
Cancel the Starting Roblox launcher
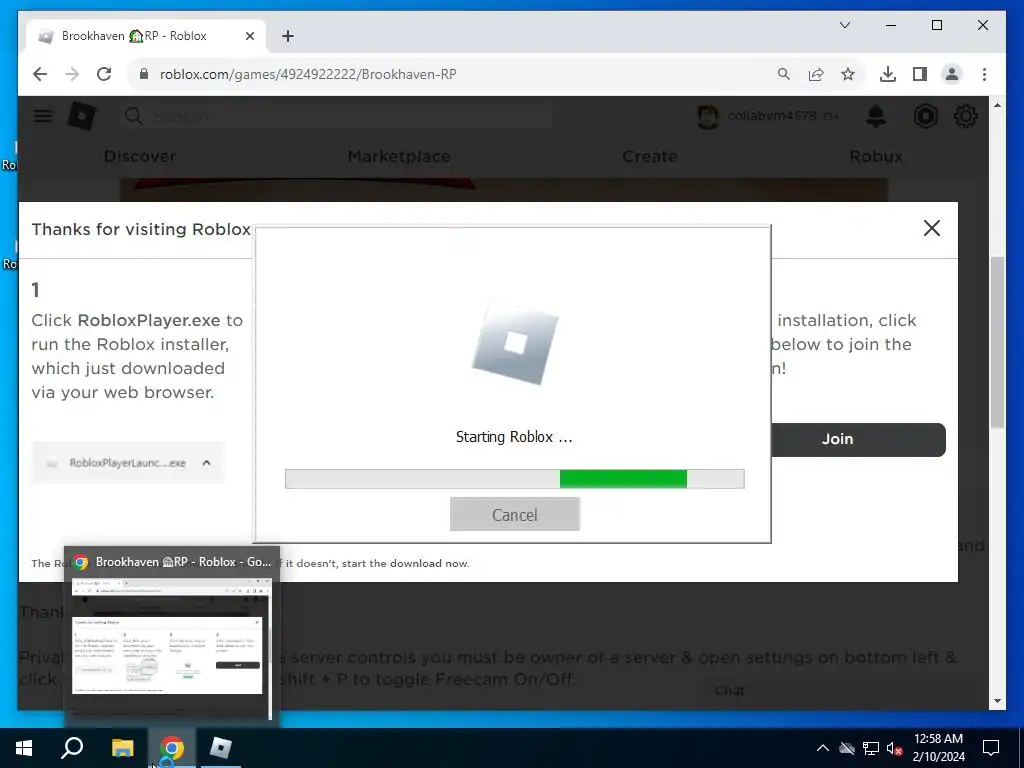point(515,515)
